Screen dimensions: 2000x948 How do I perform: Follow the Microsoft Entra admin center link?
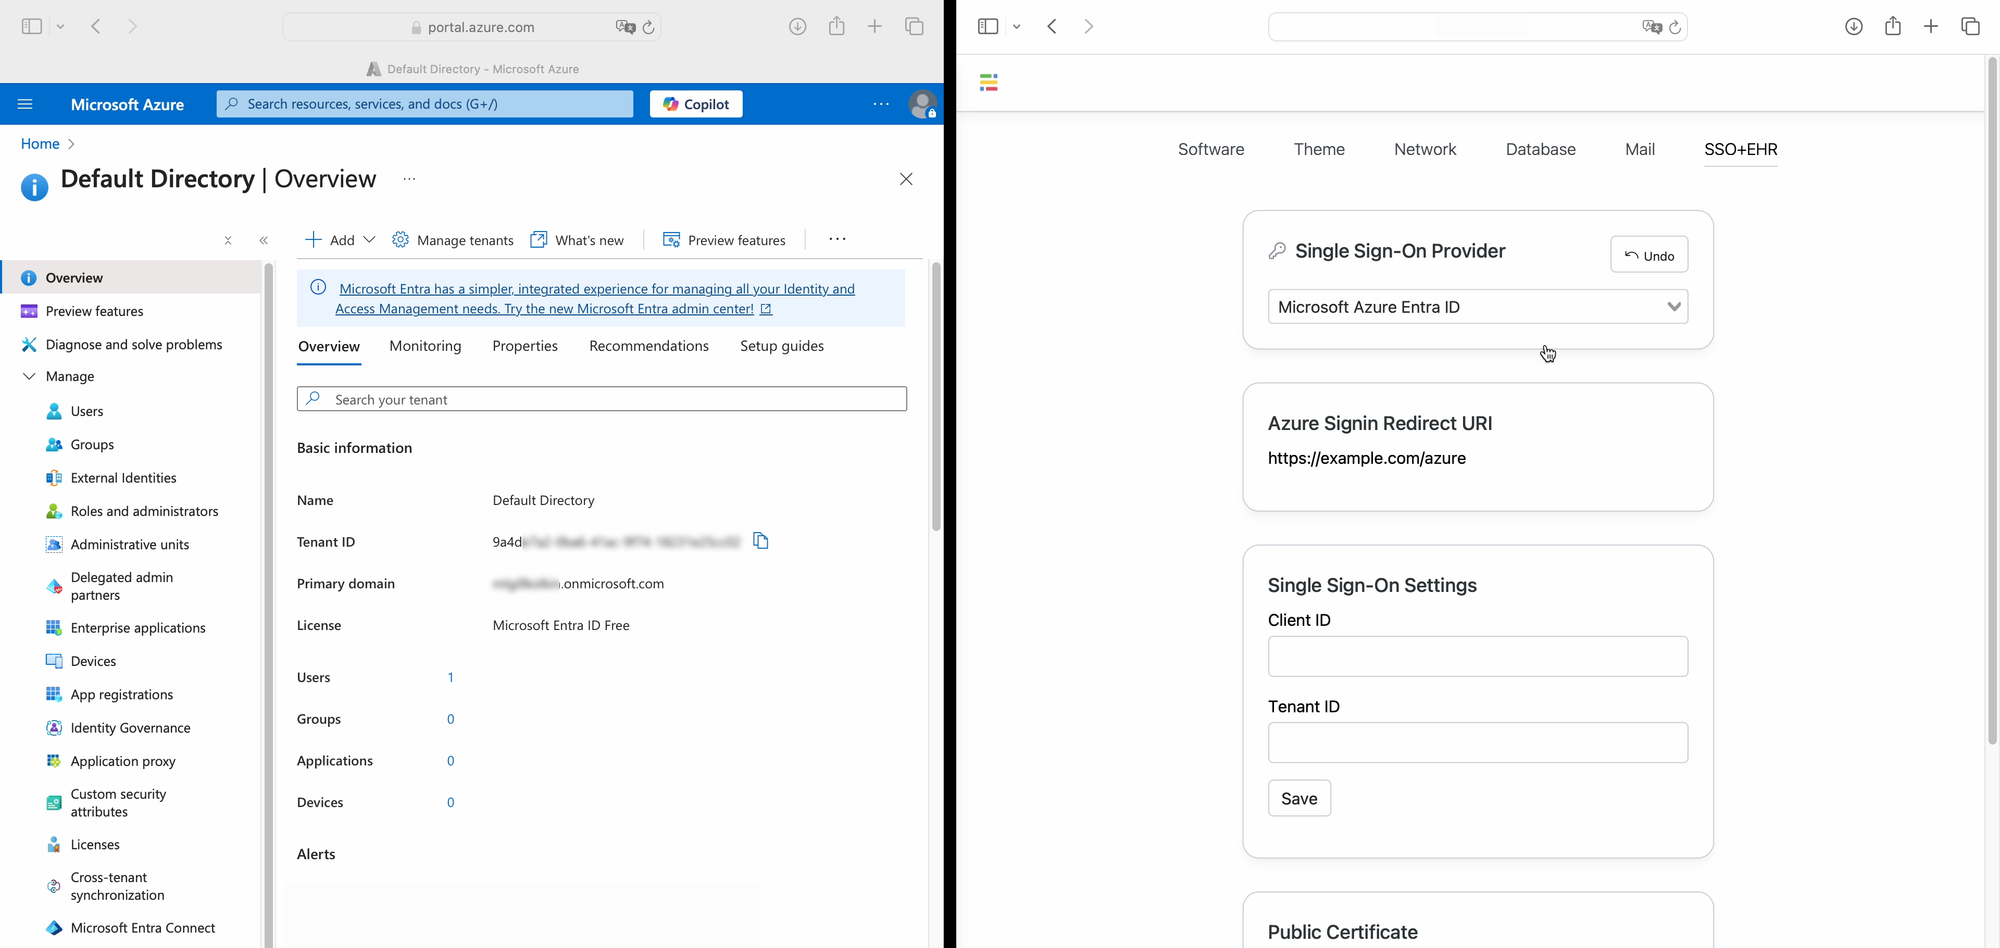click(x=595, y=299)
